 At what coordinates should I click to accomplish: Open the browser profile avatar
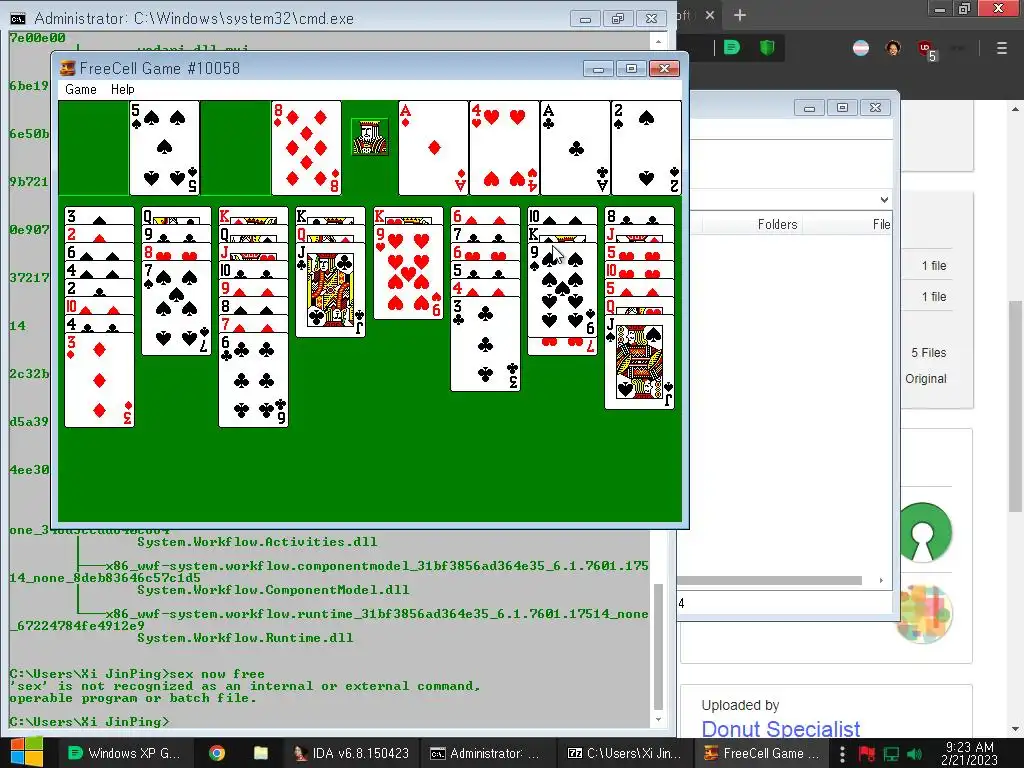[x=893, y=48]
